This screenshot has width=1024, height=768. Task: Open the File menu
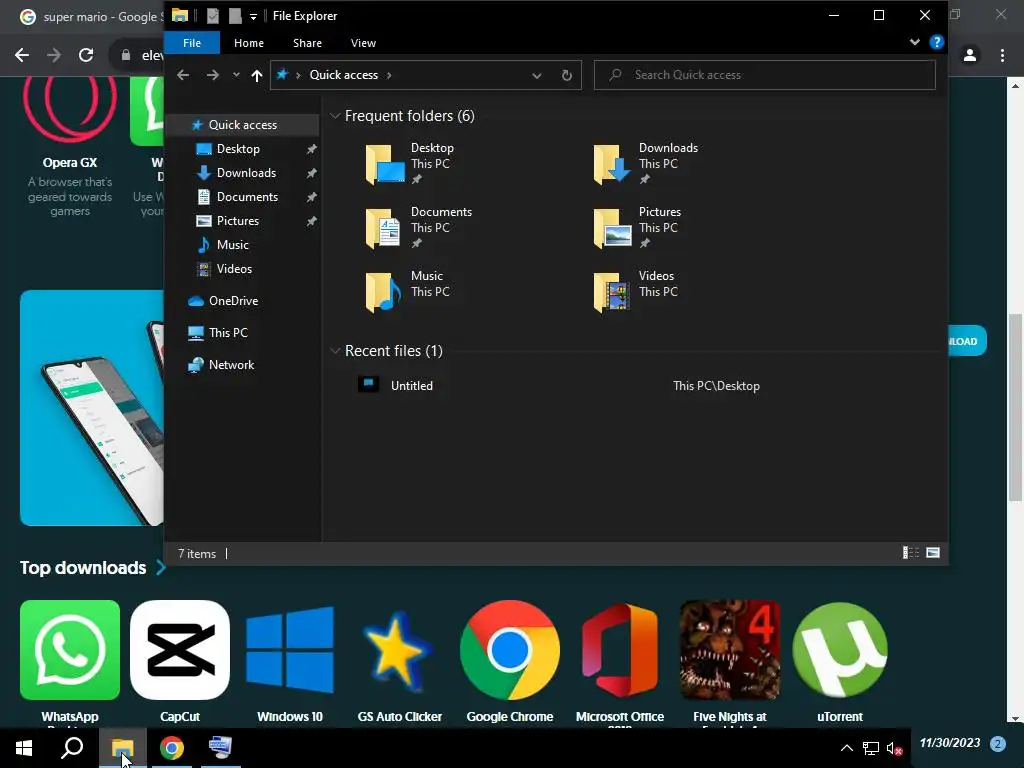coord(192,43)
